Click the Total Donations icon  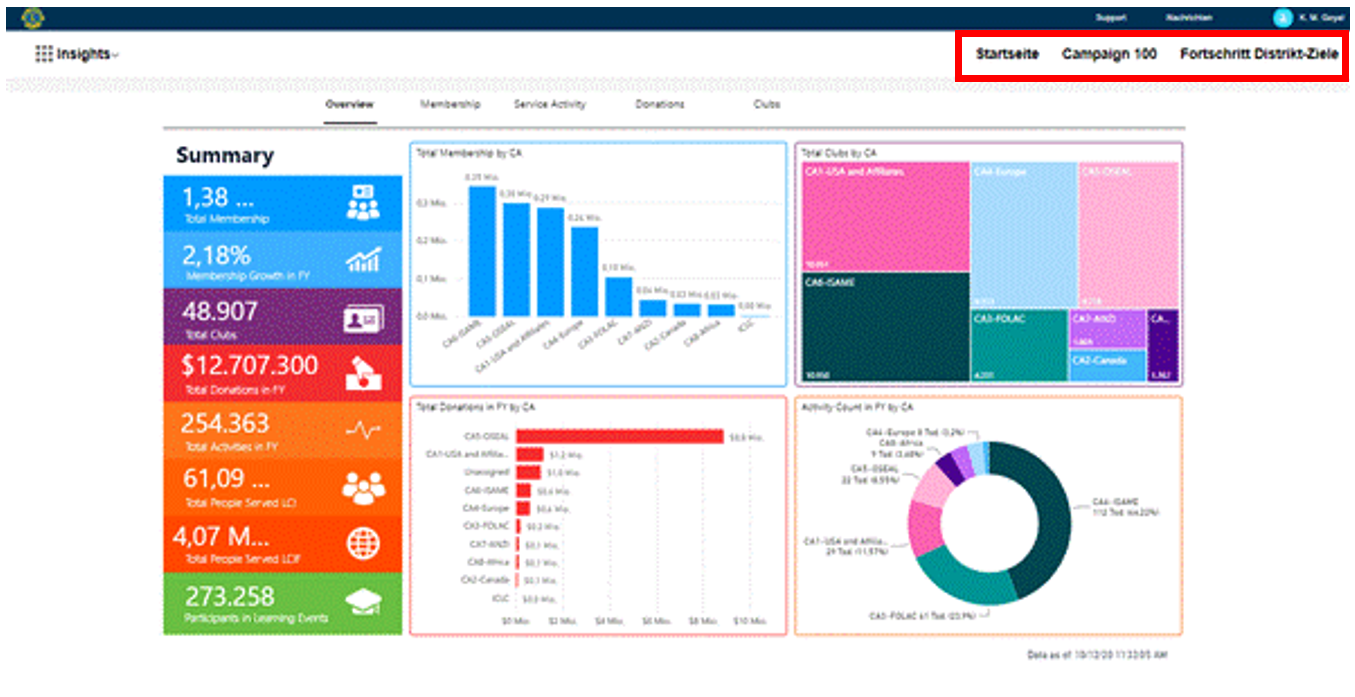[362, 377]
